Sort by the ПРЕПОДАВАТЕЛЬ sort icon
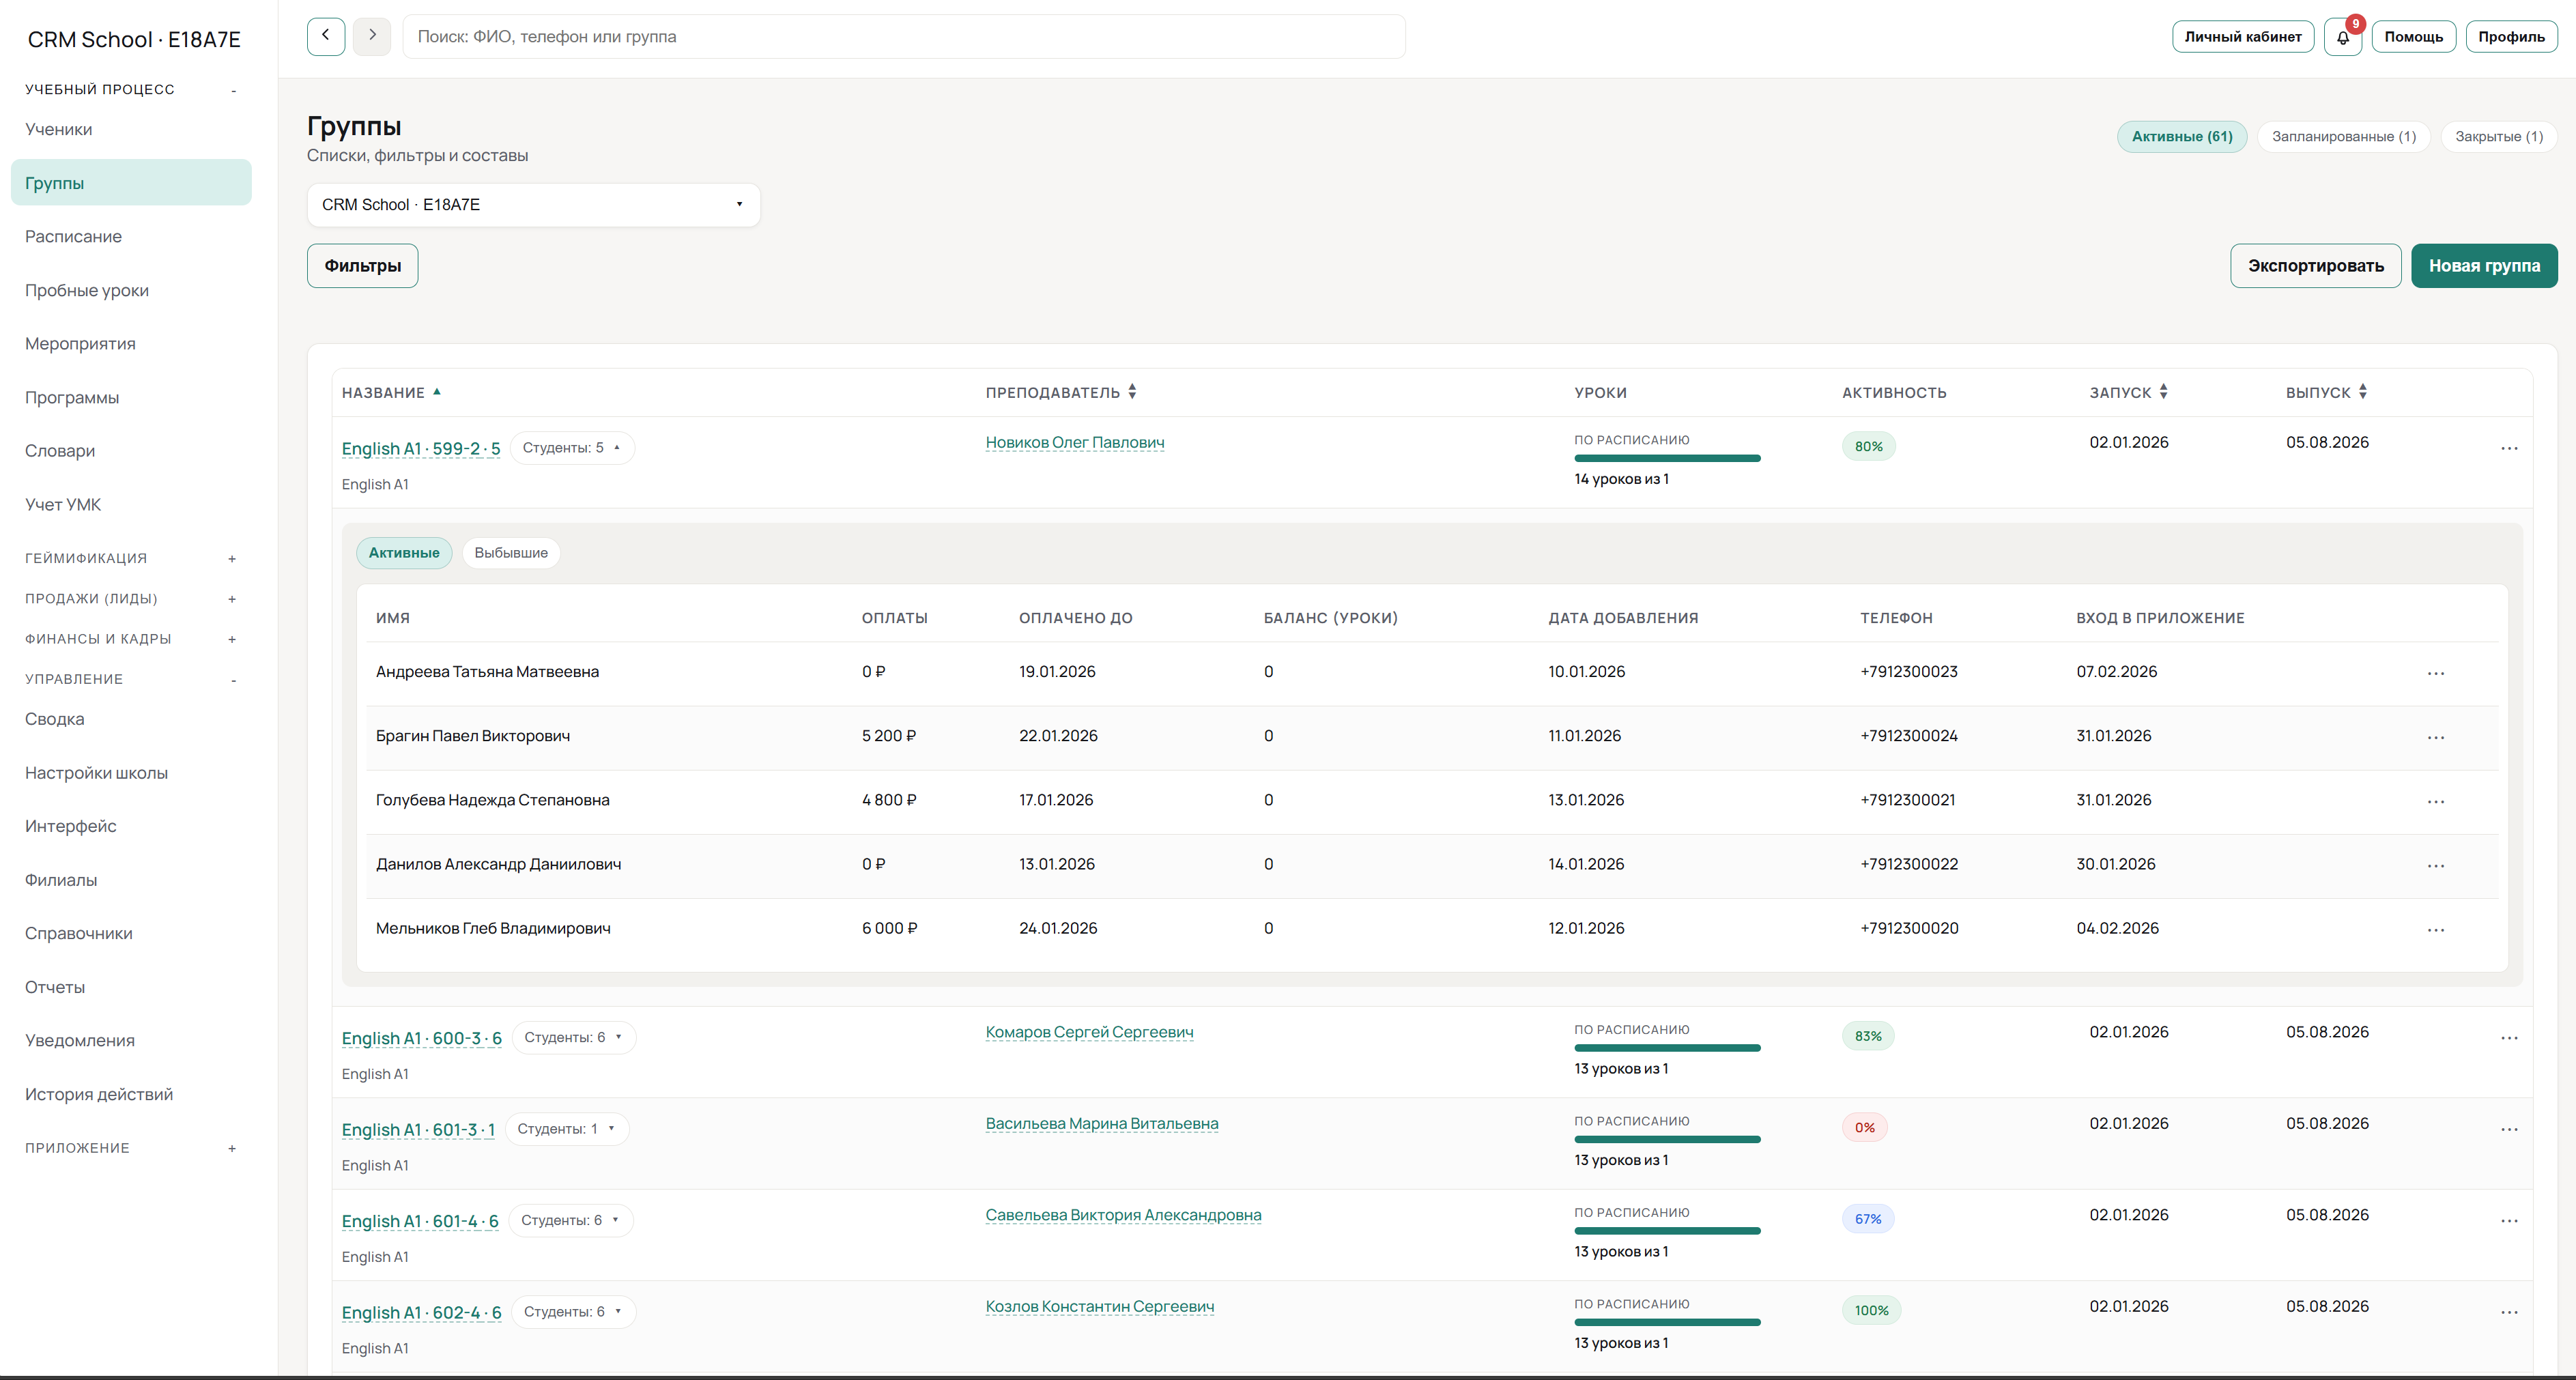2576x1380 pixels. point(1132,391)
